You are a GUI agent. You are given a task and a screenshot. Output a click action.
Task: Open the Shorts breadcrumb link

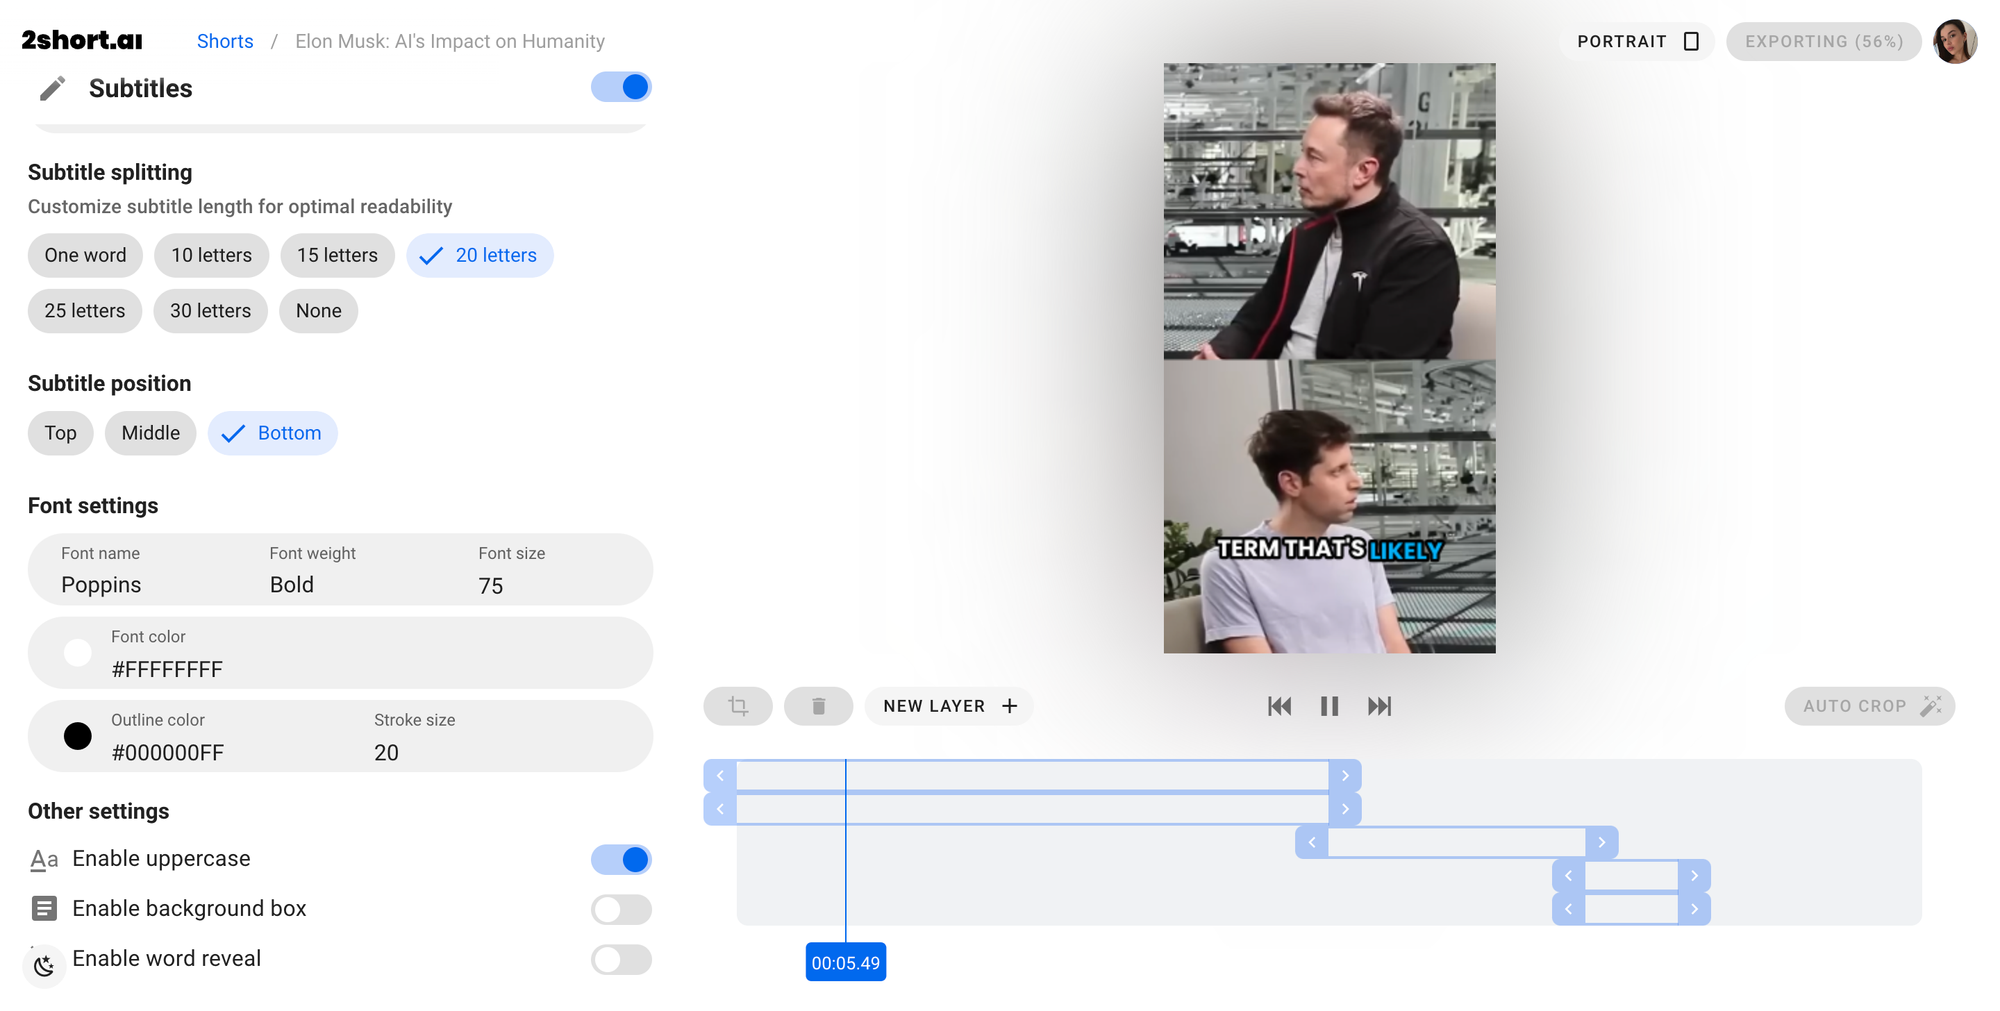(x=225, y=41)
